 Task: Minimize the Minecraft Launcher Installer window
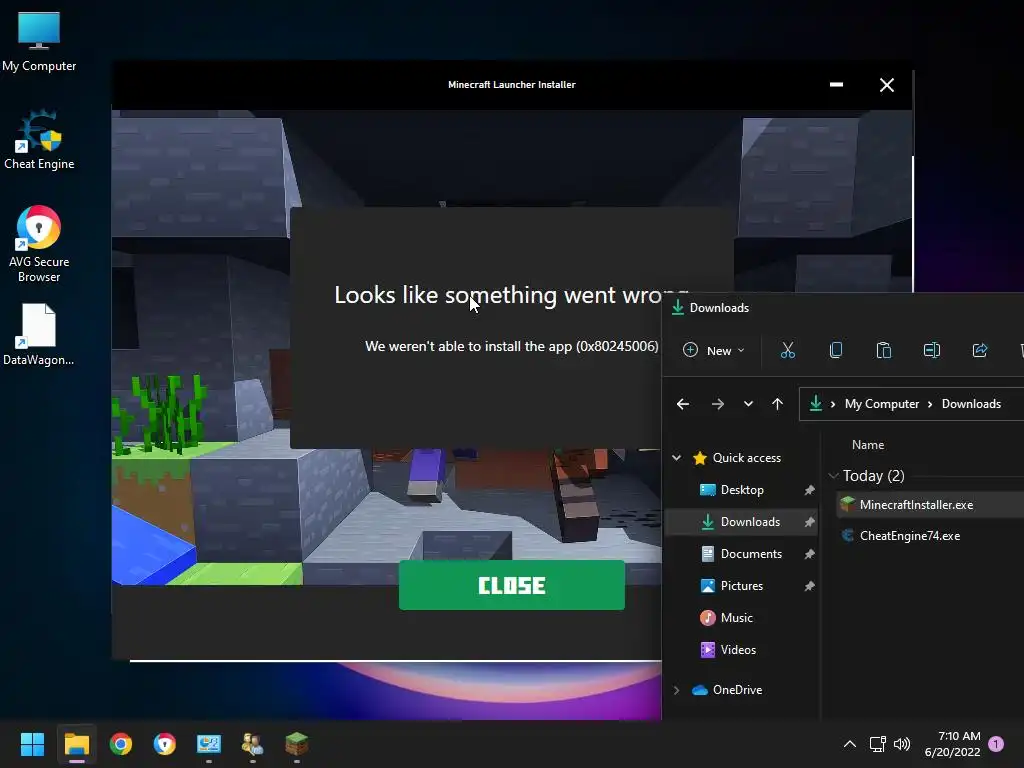pyautogui.click(x=836, y=85)
